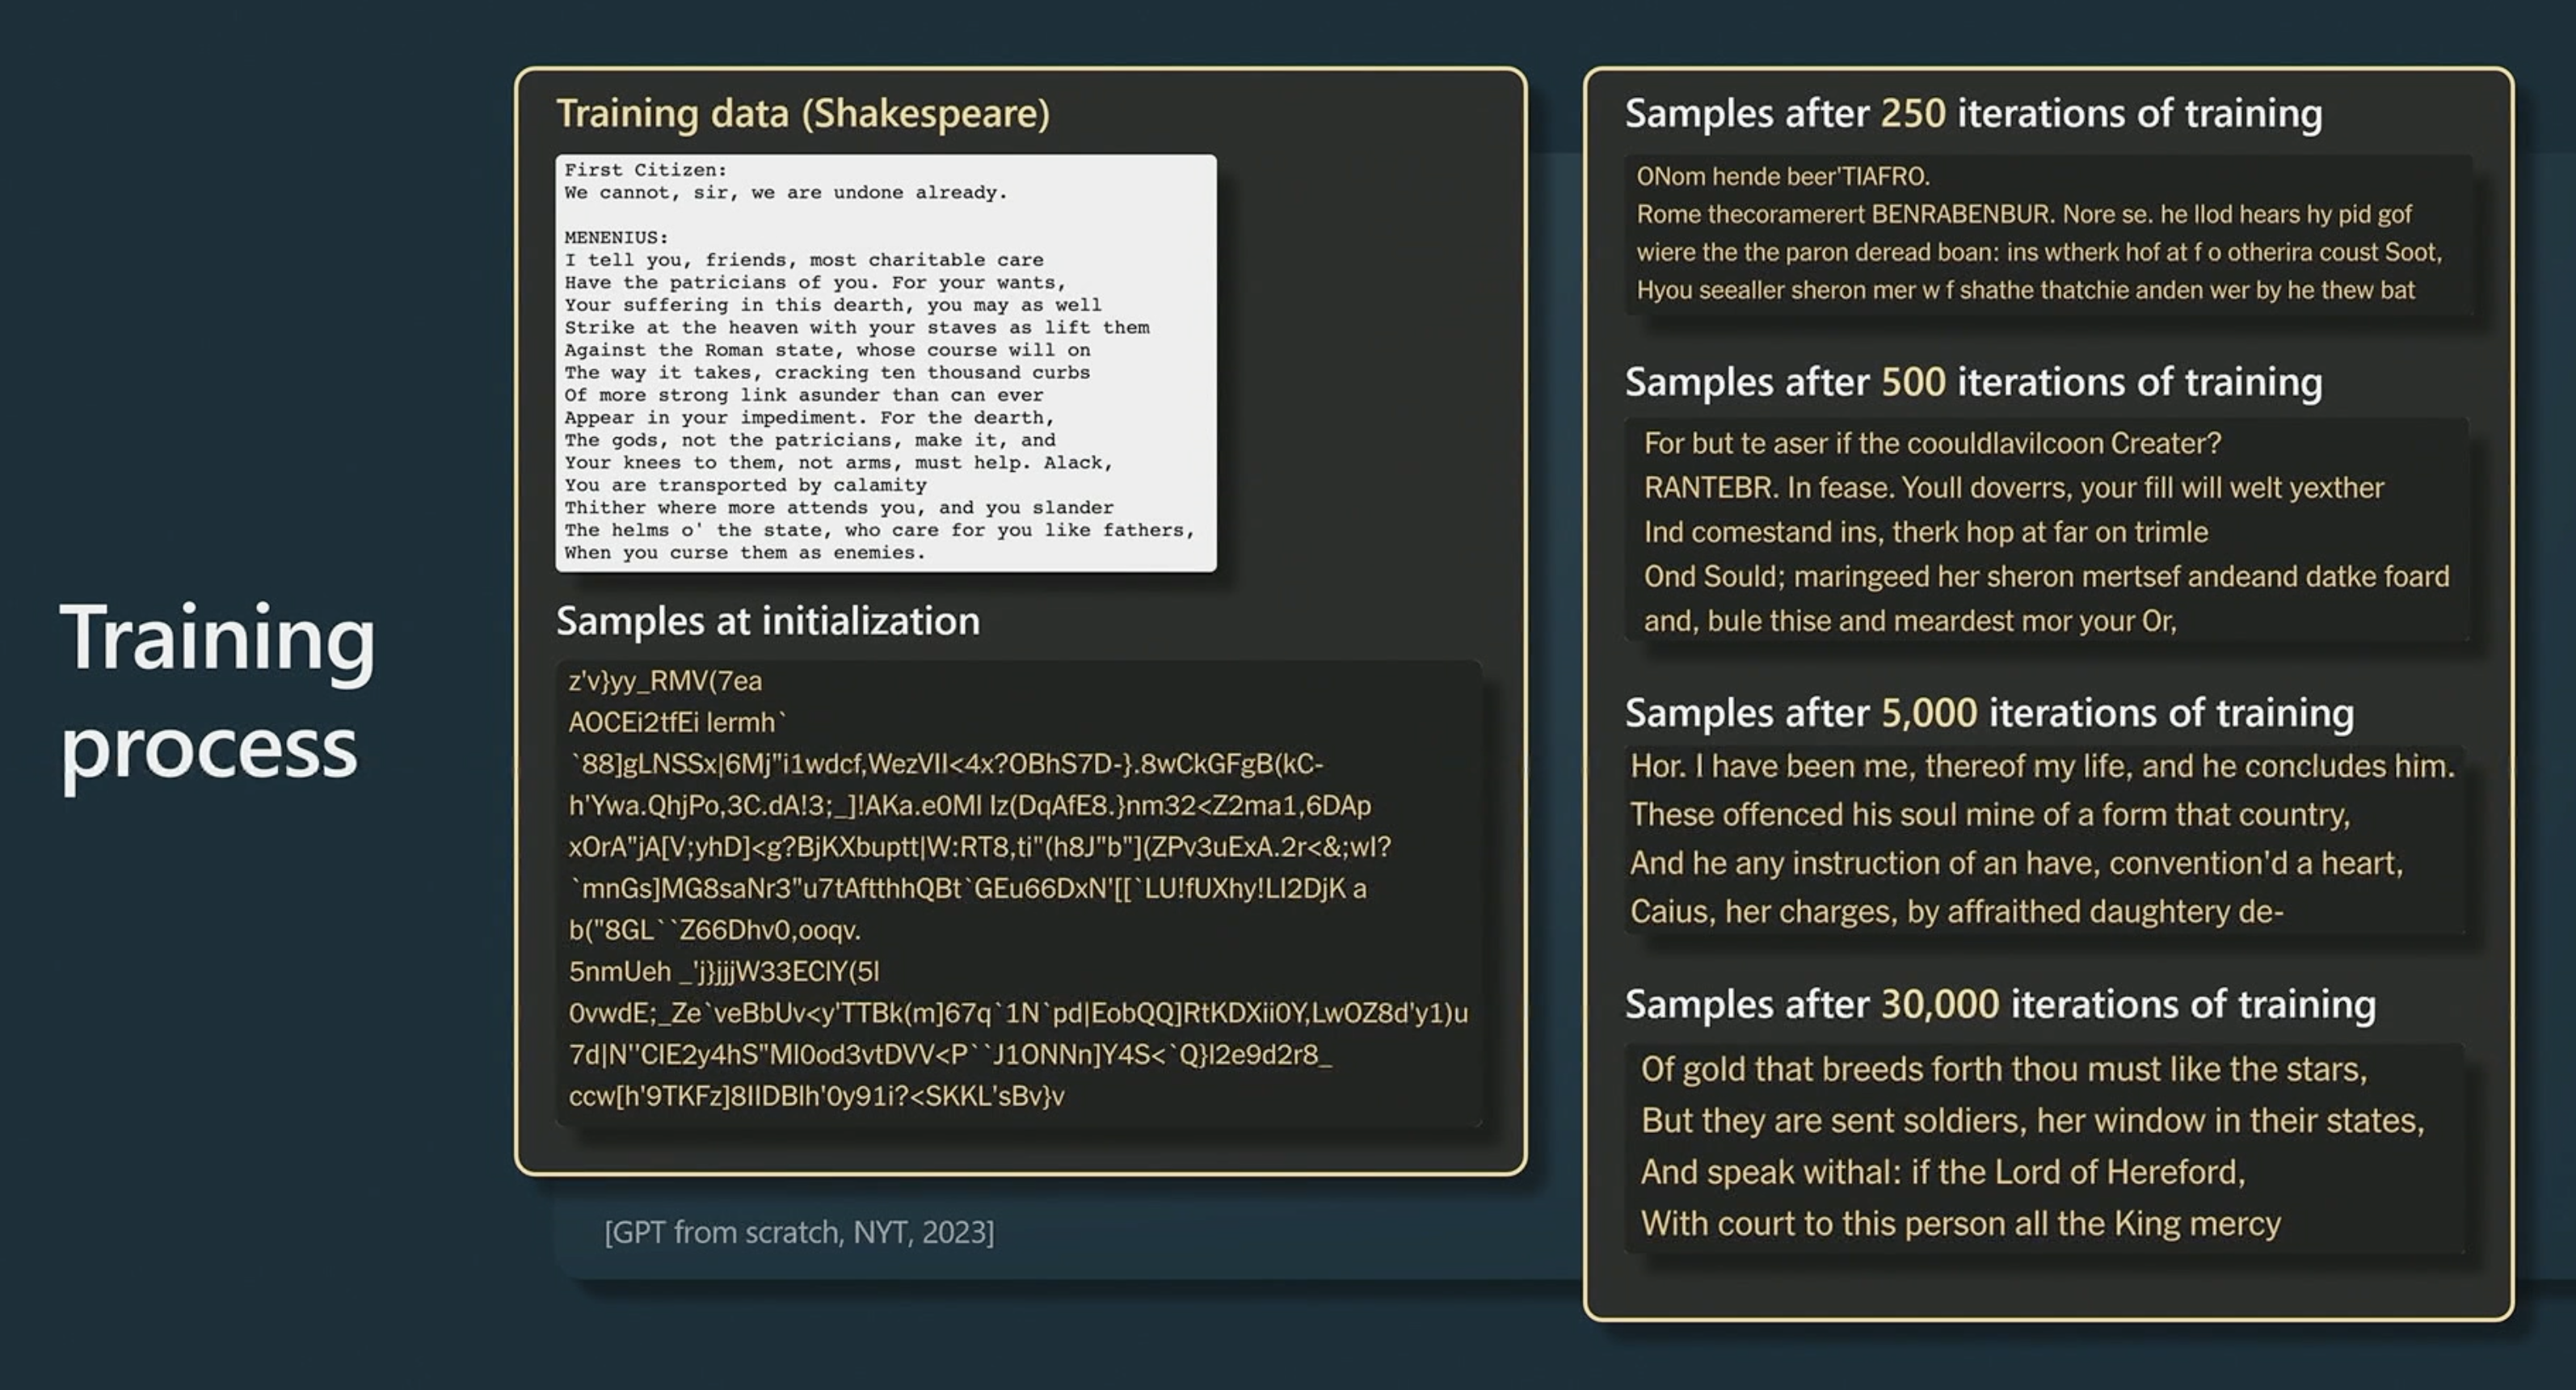2576x1390 pixels.
Task: Click line 'For but te aser if the coouldlavilcoon Creater?'
Action: 1932,444
